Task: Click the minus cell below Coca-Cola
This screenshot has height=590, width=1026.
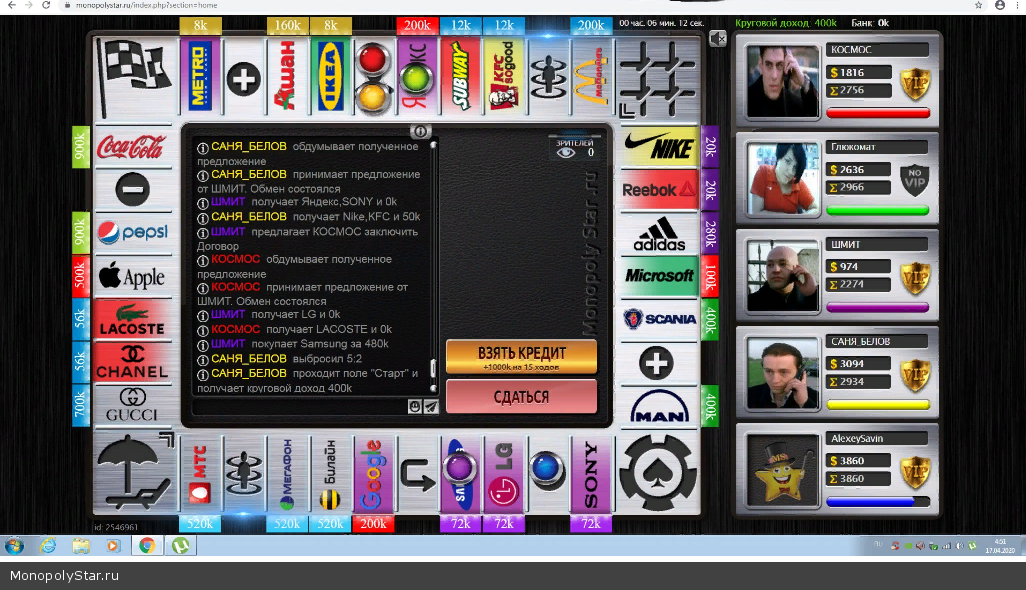Action: [x=133, y=190]
